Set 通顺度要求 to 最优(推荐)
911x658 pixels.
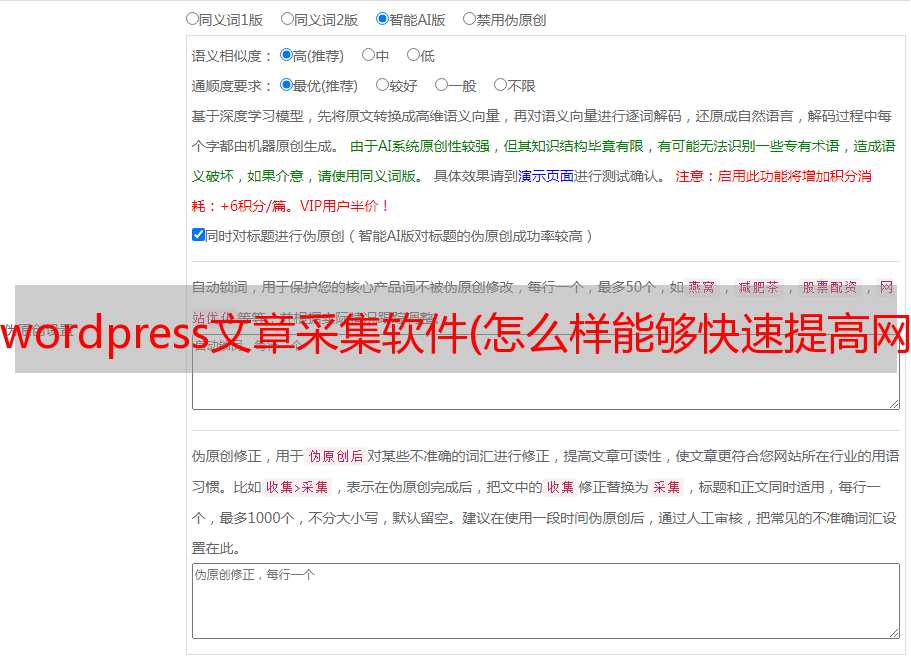(x=286, y=85)
